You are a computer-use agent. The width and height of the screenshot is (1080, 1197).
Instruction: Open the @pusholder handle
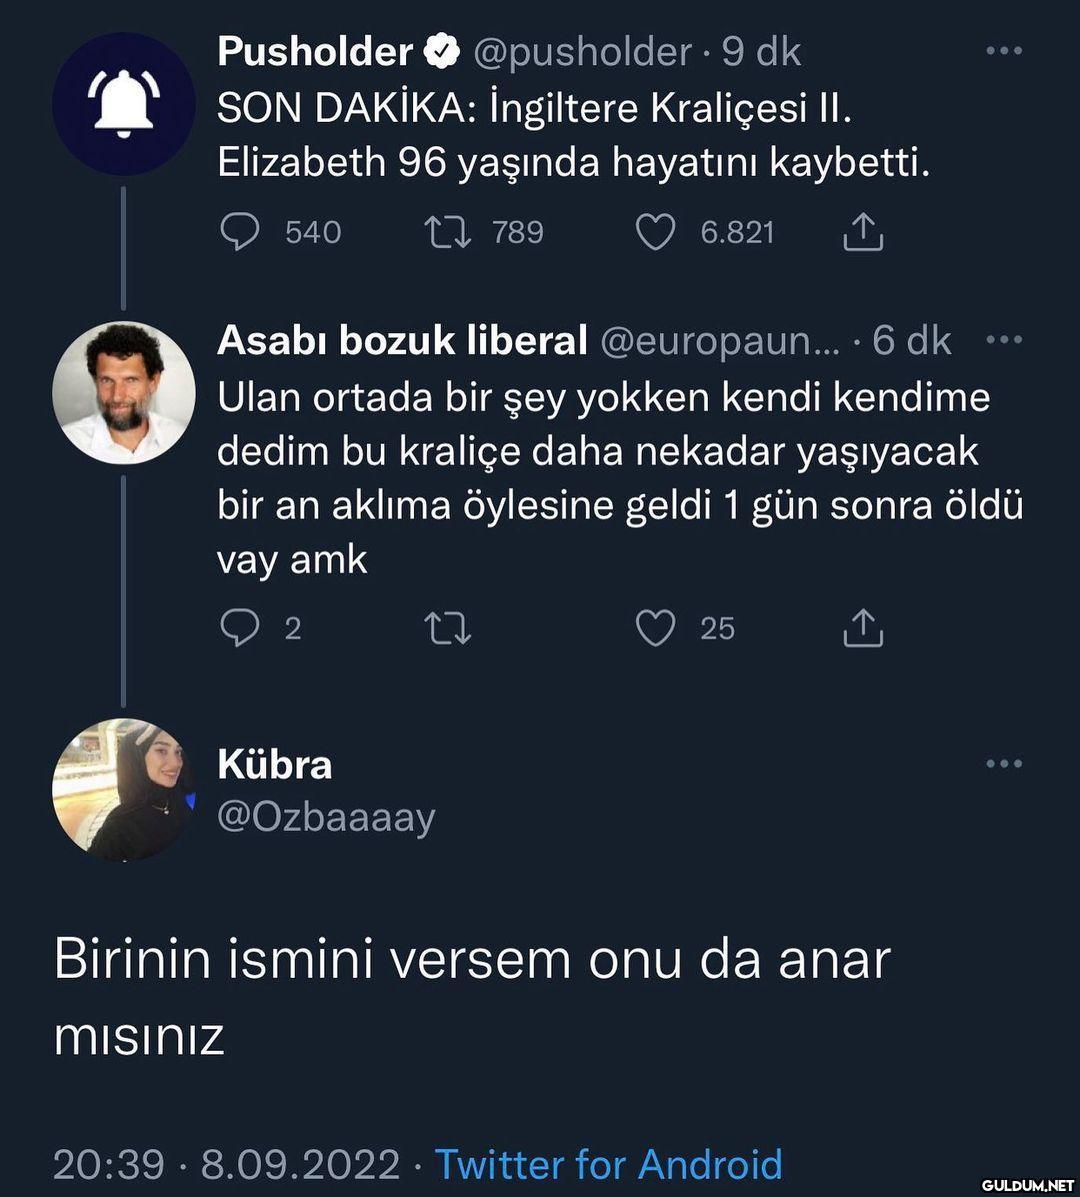581,52
